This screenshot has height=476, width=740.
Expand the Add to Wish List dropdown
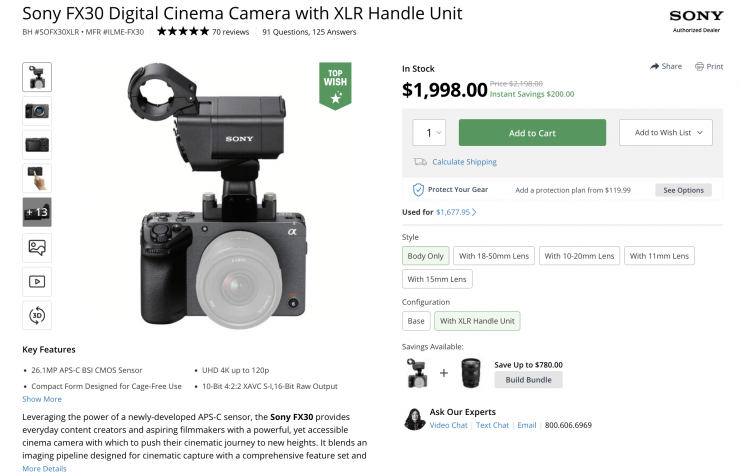coord(665,133)
